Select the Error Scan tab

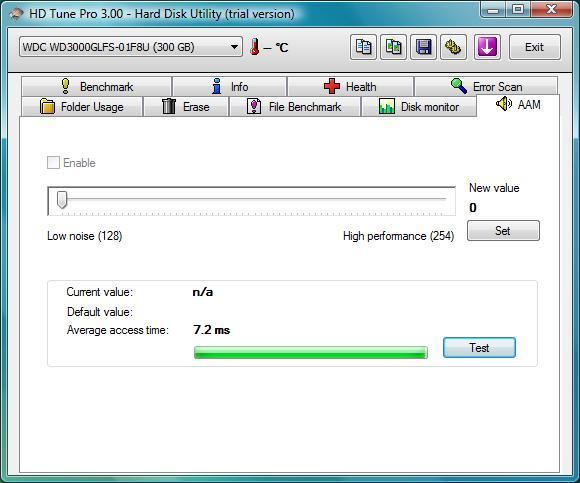click(x=486, y=87)
